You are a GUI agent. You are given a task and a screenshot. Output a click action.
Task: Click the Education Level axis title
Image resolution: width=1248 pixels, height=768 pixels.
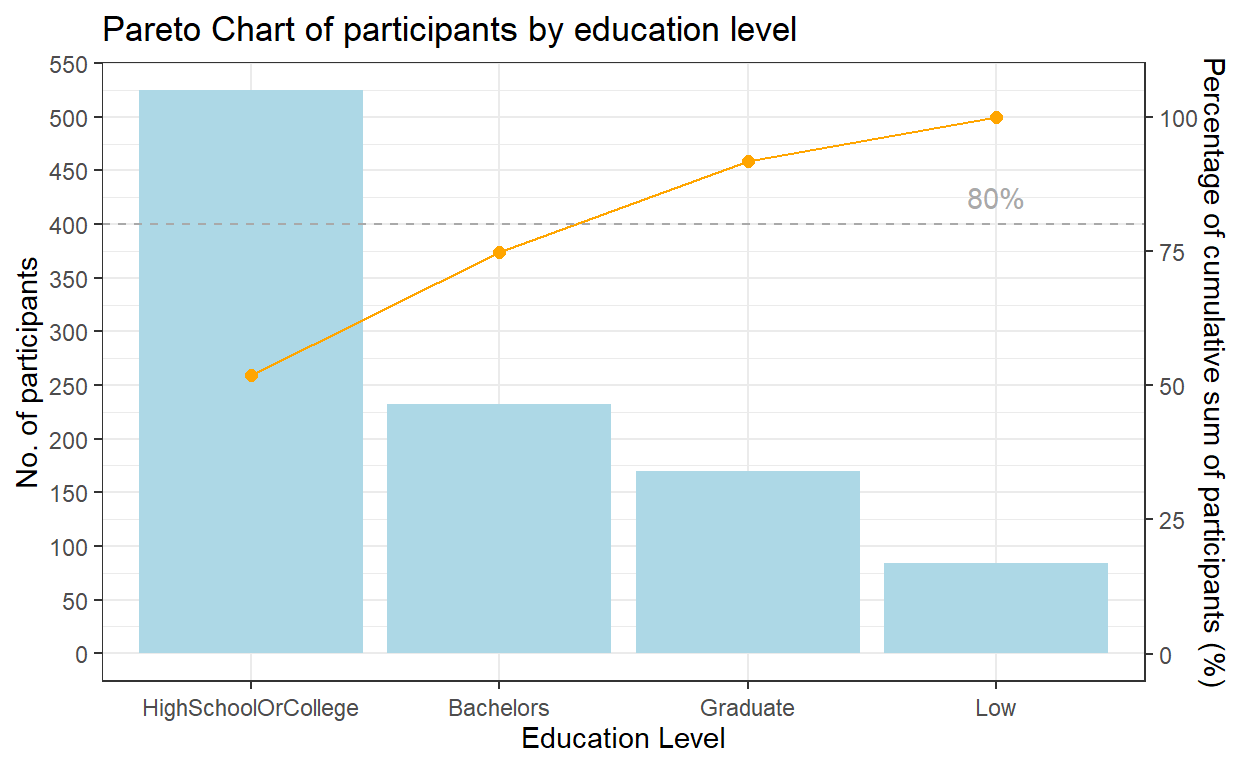pos(623,740)
